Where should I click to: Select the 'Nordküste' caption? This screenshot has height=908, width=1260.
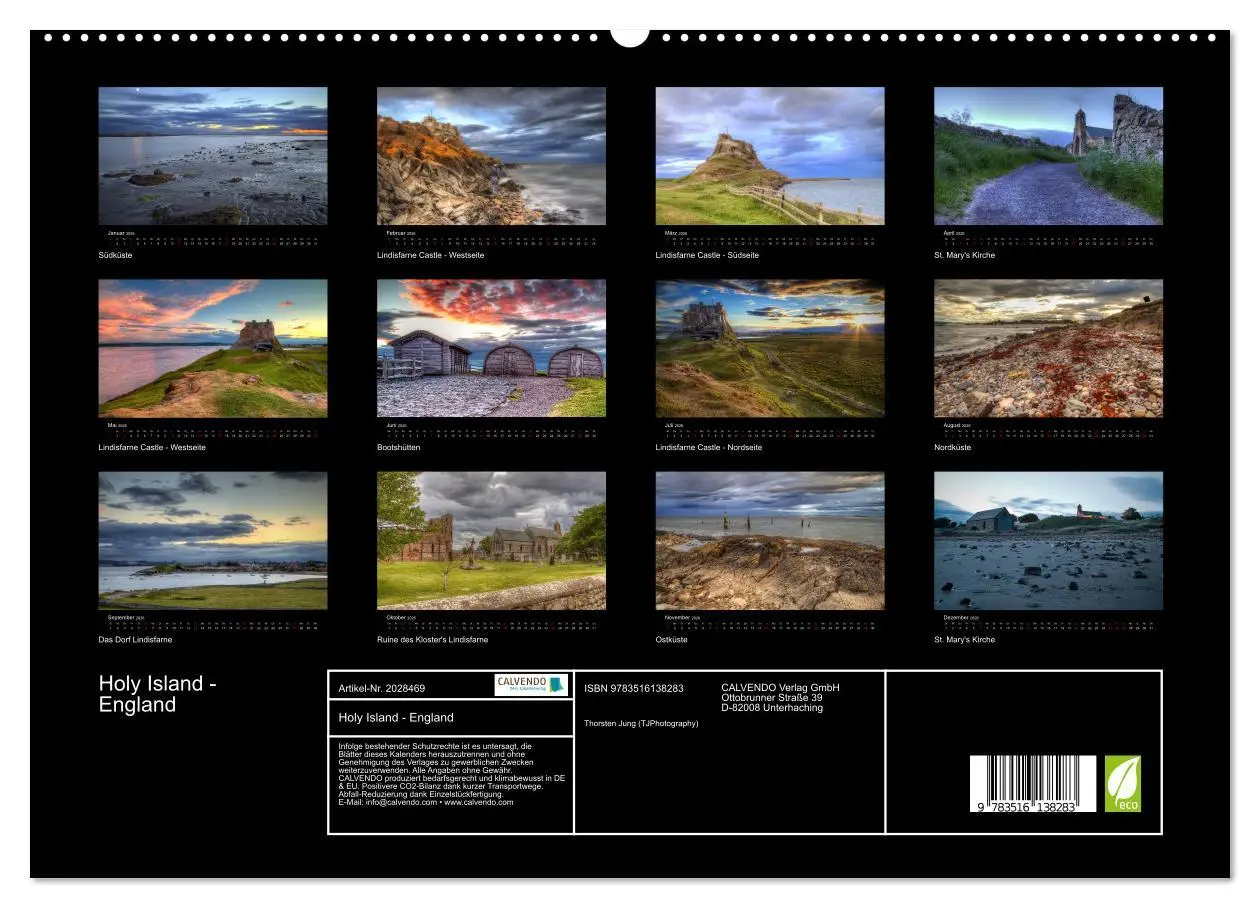(952, 447)
